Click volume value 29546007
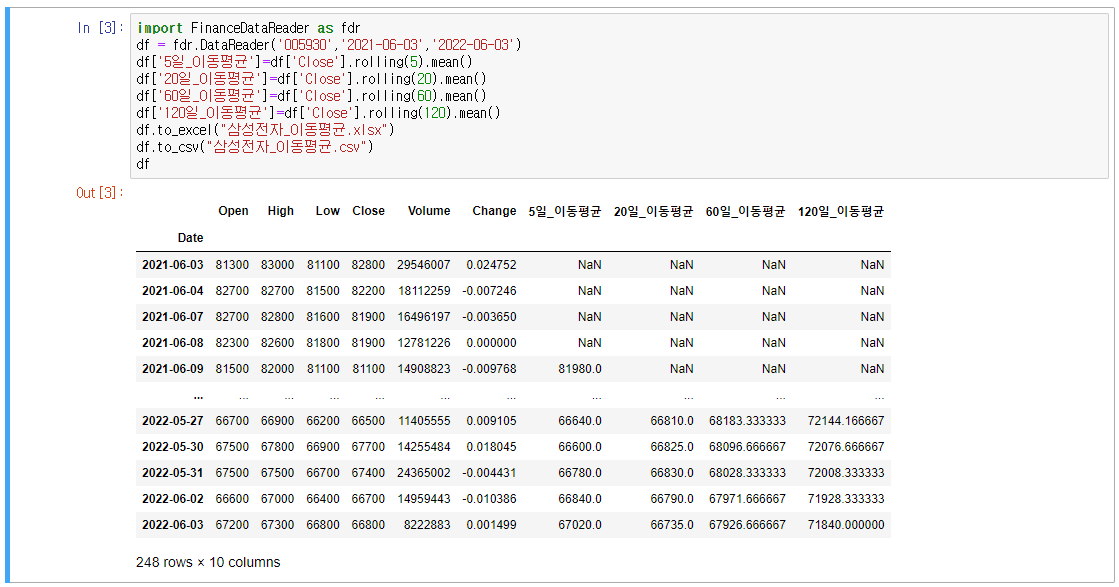 [x=424, y=265]
